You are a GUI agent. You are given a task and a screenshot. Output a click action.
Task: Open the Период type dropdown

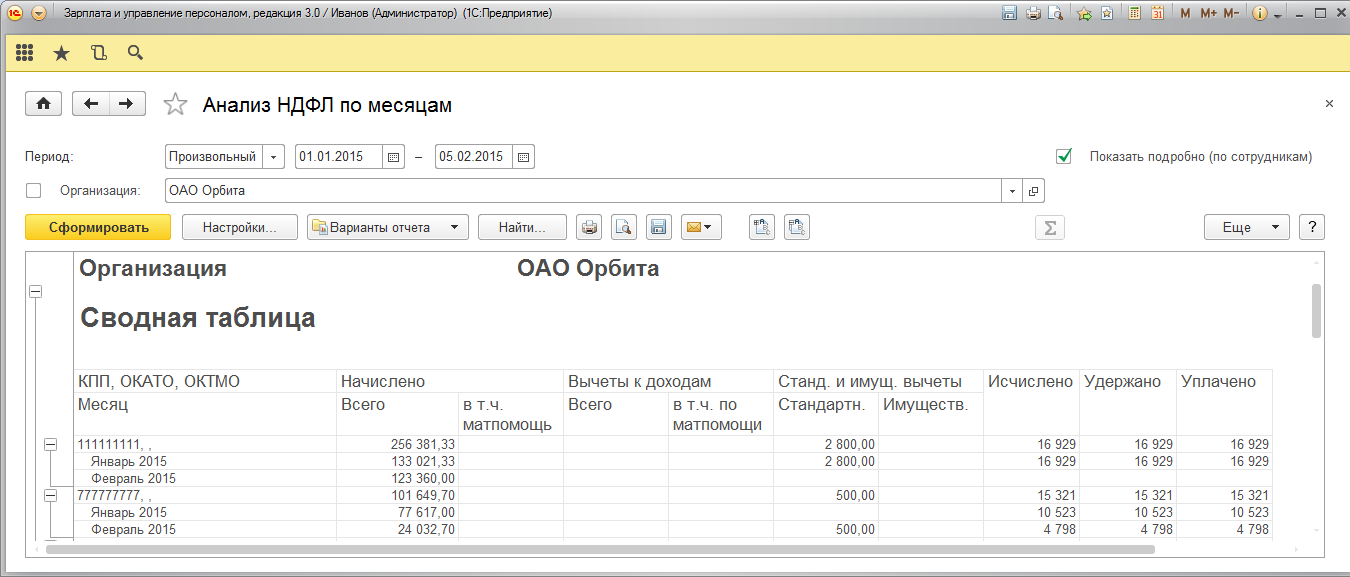click(x=274, y=157)
